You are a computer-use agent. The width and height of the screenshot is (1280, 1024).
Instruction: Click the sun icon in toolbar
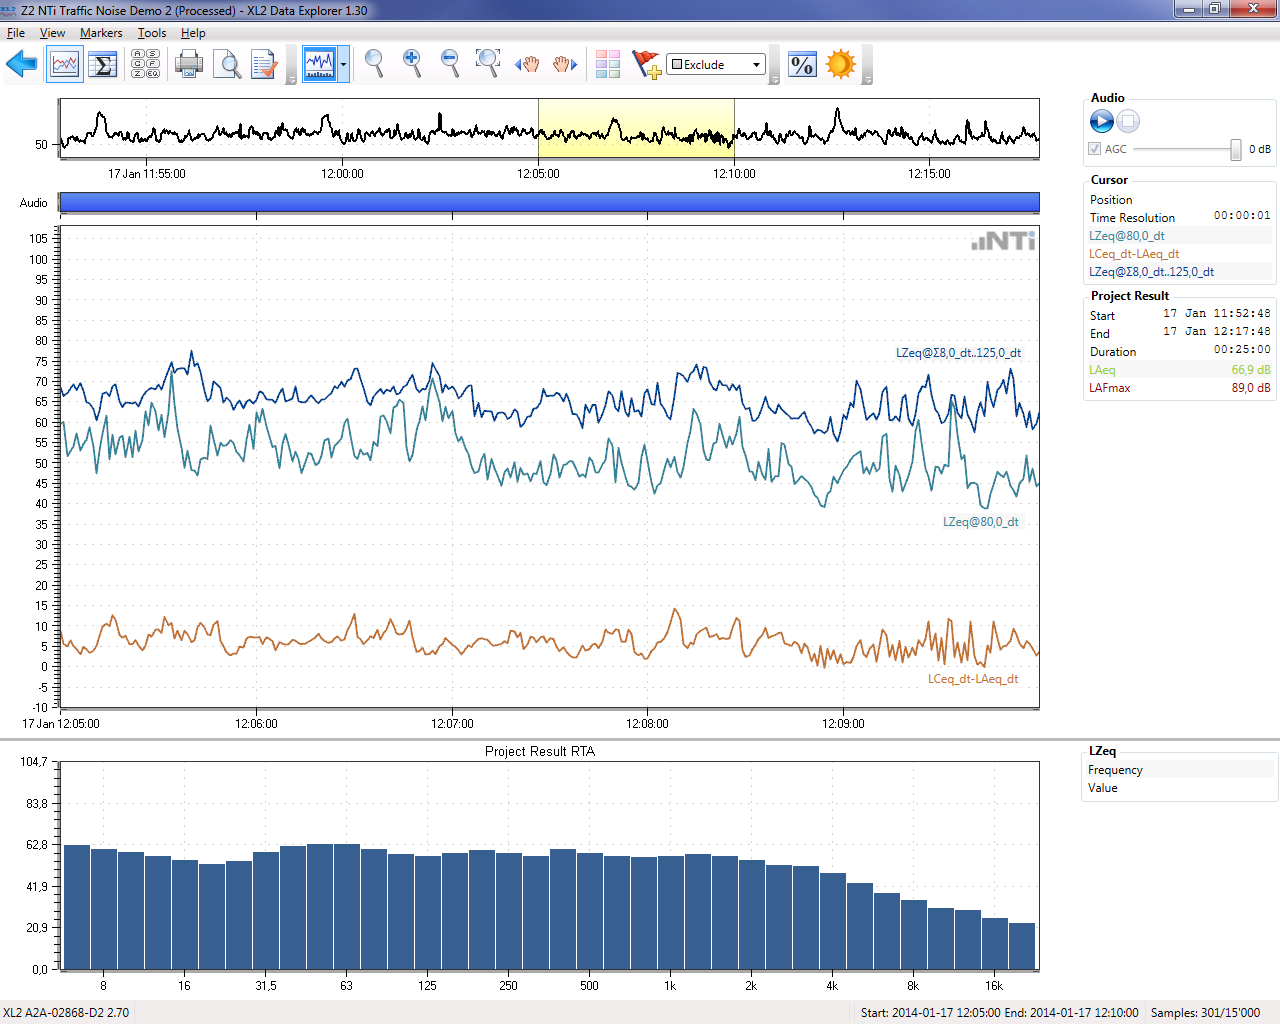[841, 65]
